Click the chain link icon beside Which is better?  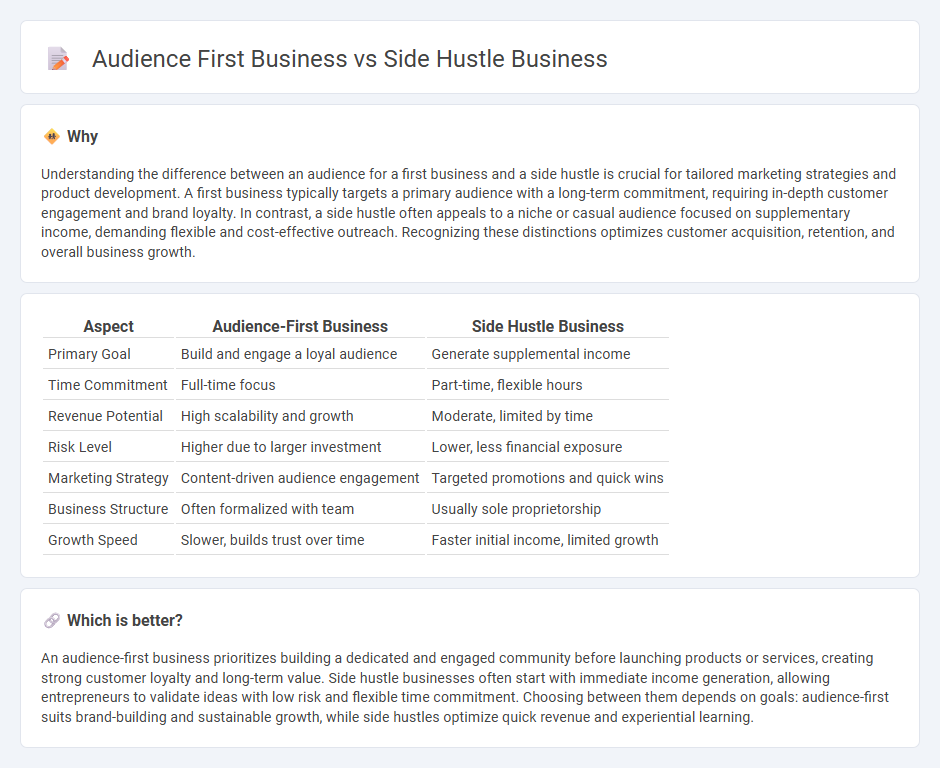click(52, 621)
